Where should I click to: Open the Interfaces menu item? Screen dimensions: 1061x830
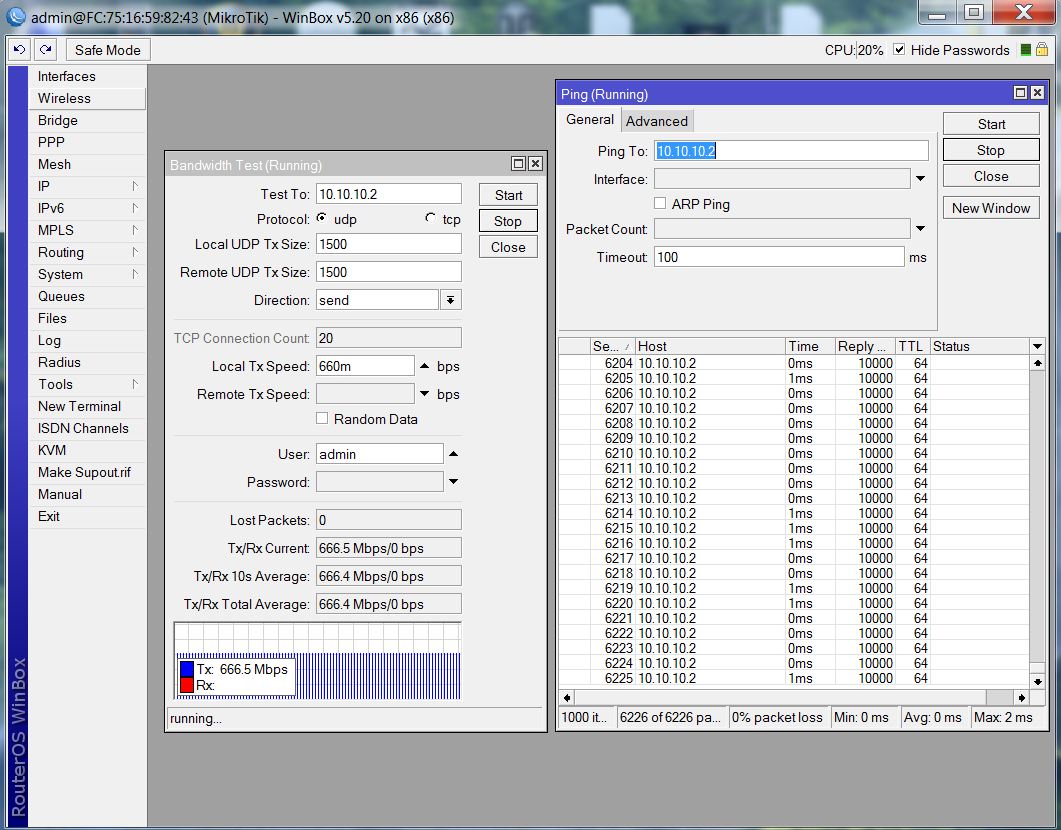point(87,76)
